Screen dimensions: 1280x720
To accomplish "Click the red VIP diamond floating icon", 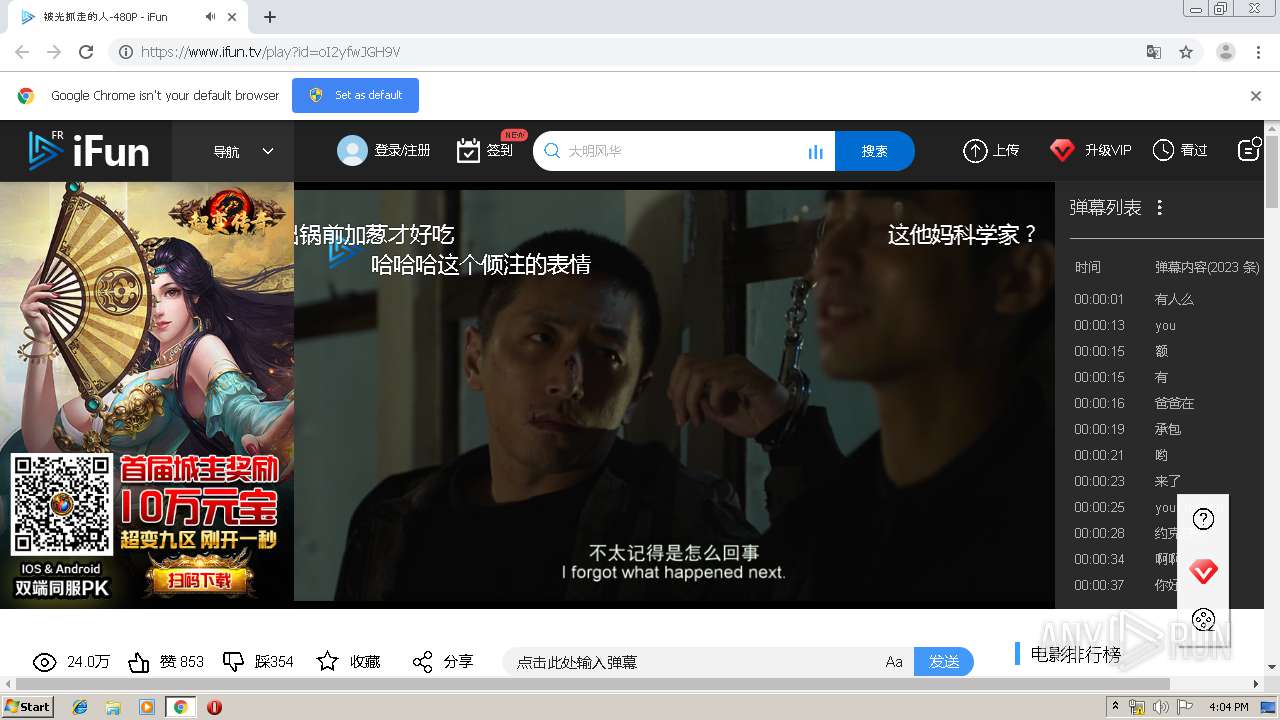I will [1203, 572].
